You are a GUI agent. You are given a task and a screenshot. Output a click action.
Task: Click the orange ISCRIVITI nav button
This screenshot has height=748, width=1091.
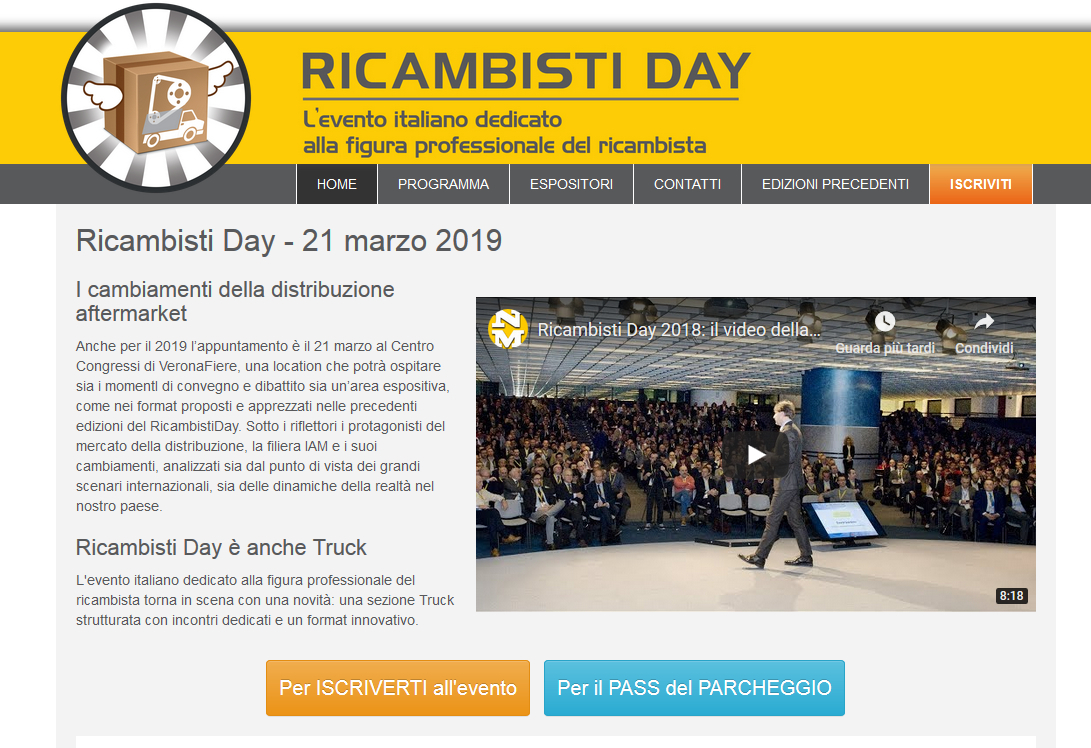point(980,184)
